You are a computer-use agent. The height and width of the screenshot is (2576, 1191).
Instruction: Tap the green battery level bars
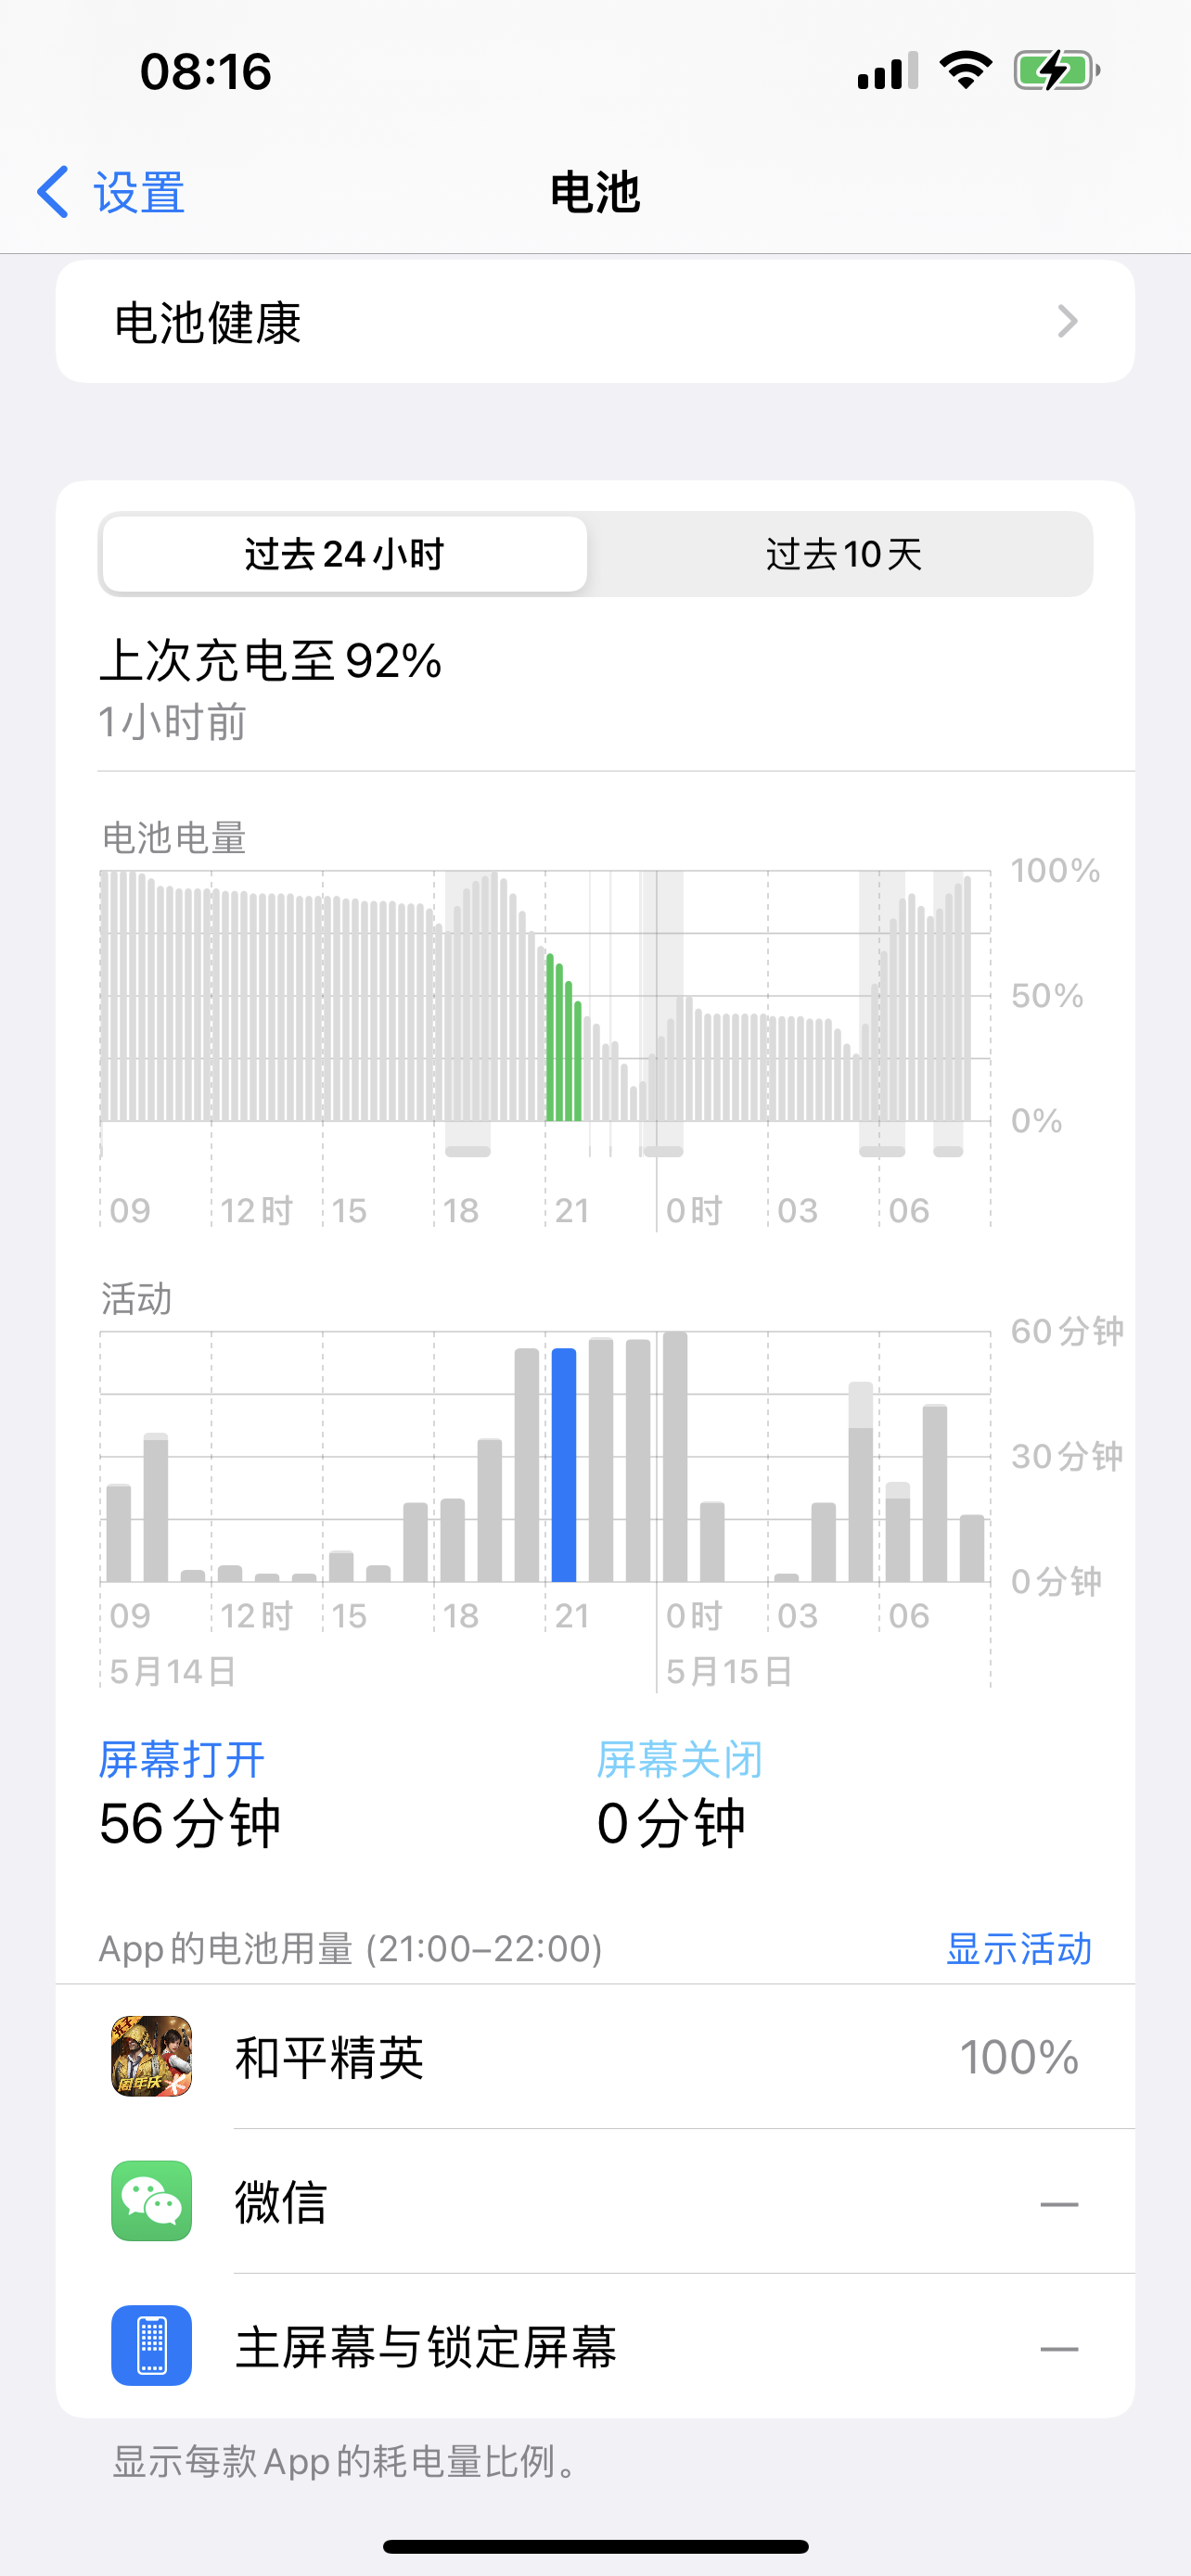pyautogui.click(x=564, y=1040)
